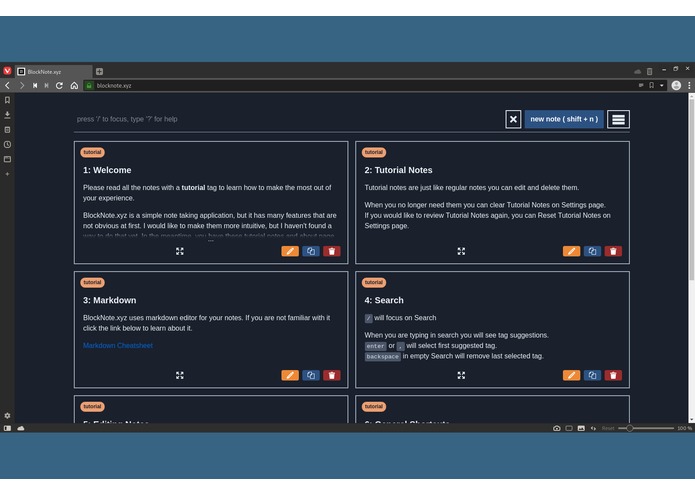Open the Window side panel

[7, 159]
